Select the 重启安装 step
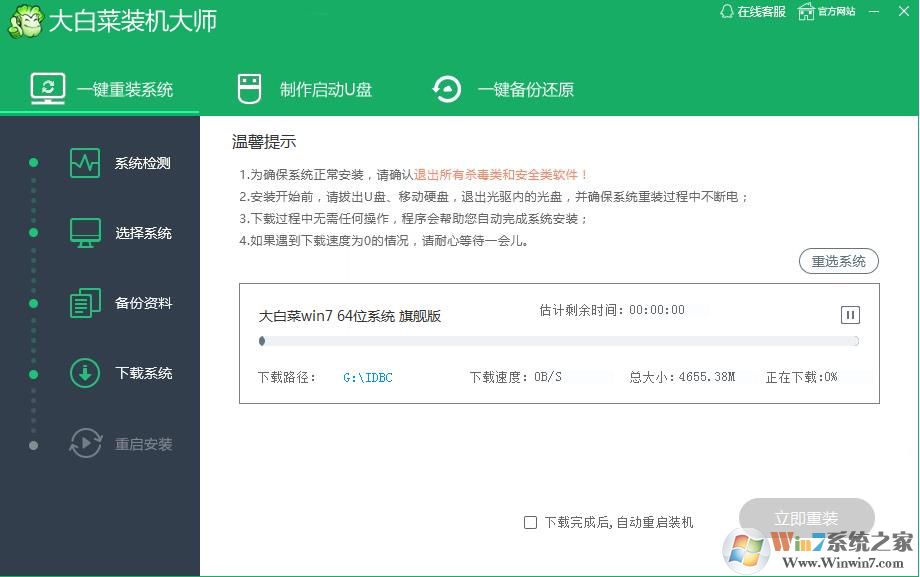 (x=120, y=444)
